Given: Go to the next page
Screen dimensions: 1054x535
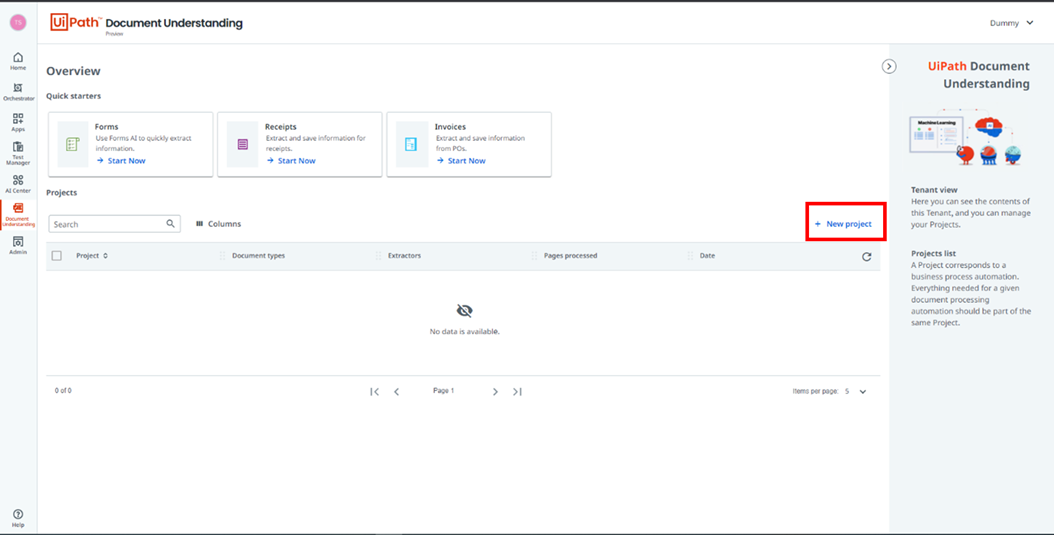Looking at the screenshot, I should click(495, 391).
